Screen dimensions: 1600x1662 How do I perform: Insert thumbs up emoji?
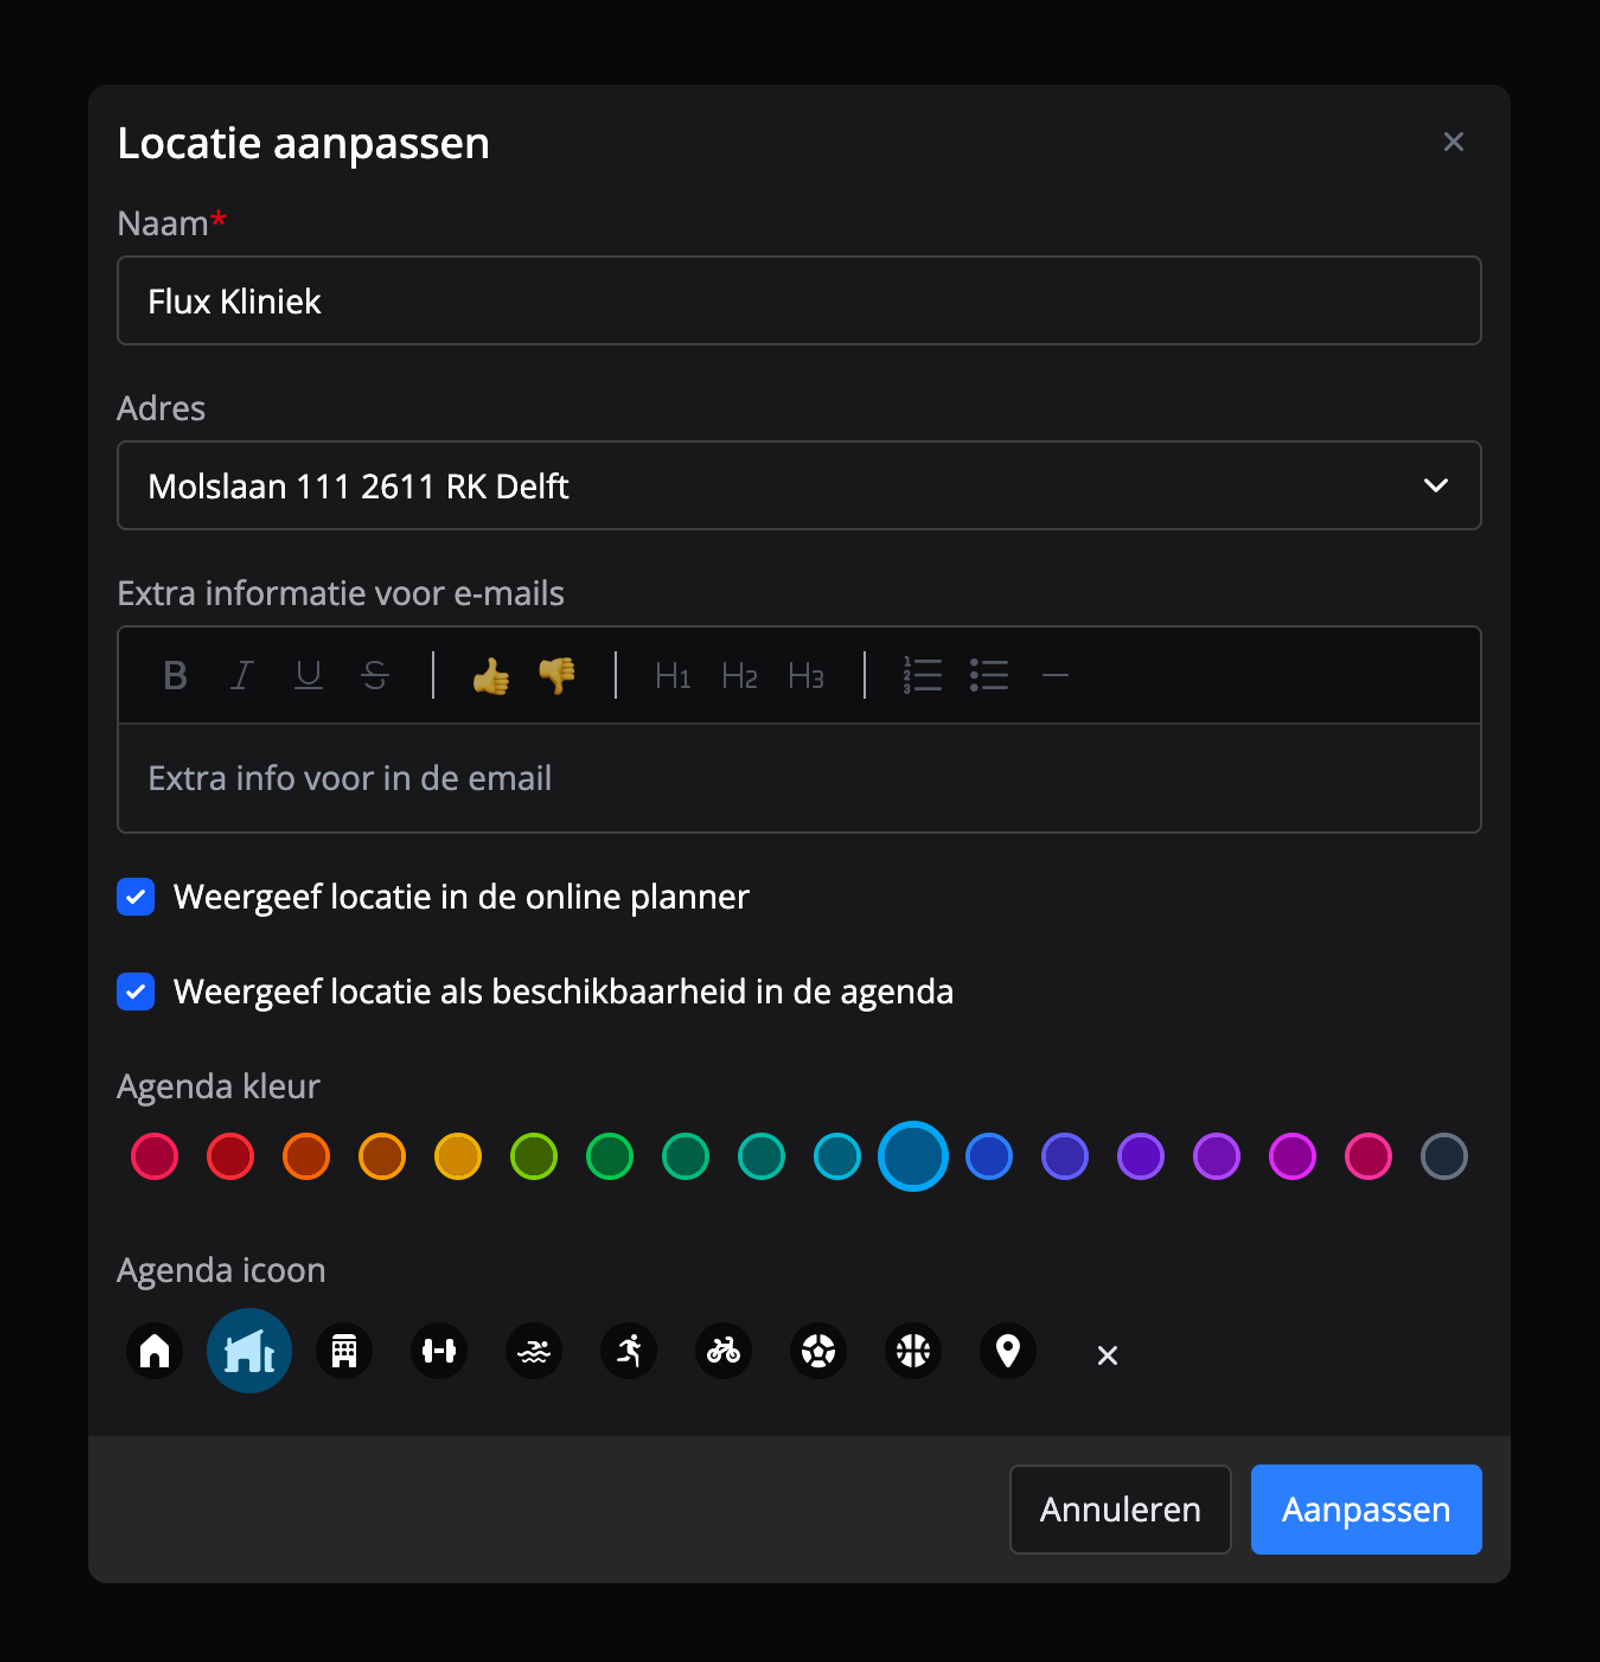coord(490,676)
